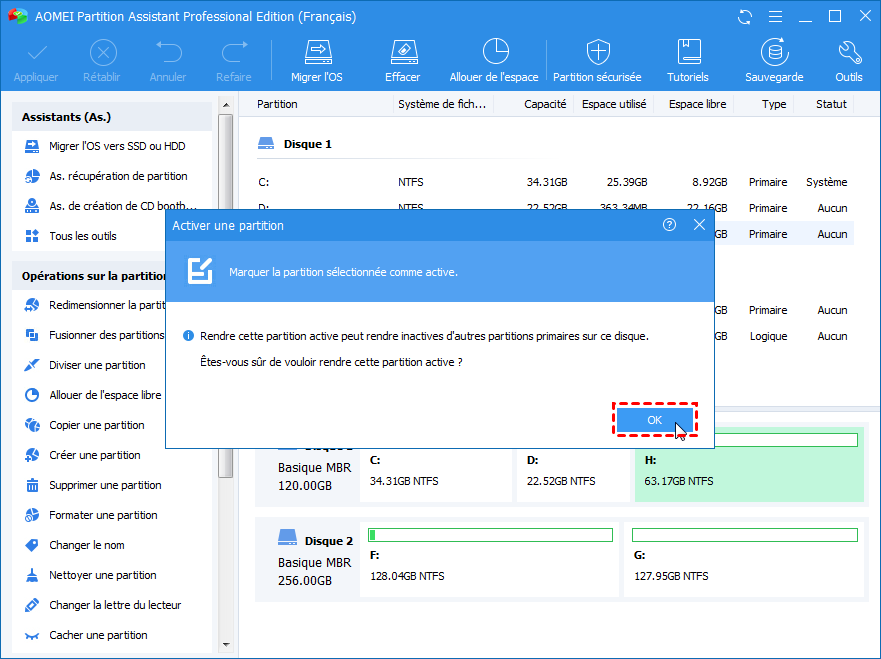
Task: Click sidebar scrollbar down arrow
Action: 226,645
